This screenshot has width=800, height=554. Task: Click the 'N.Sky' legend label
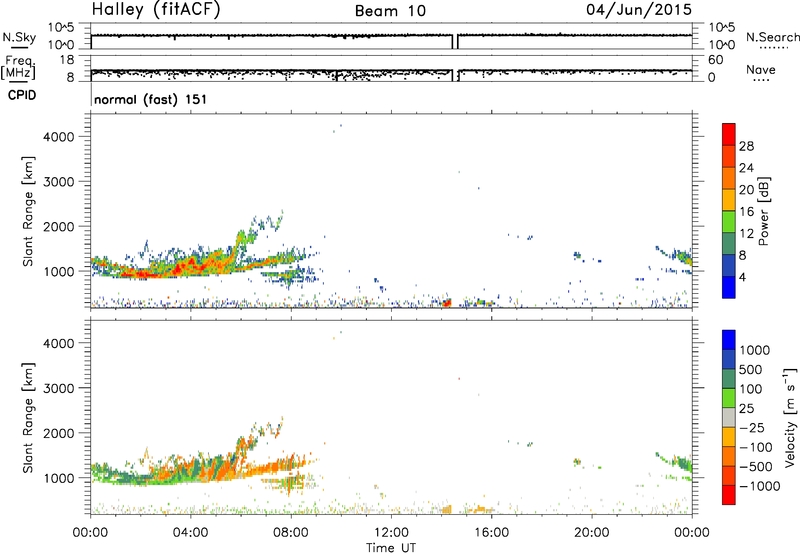point(19,37)
